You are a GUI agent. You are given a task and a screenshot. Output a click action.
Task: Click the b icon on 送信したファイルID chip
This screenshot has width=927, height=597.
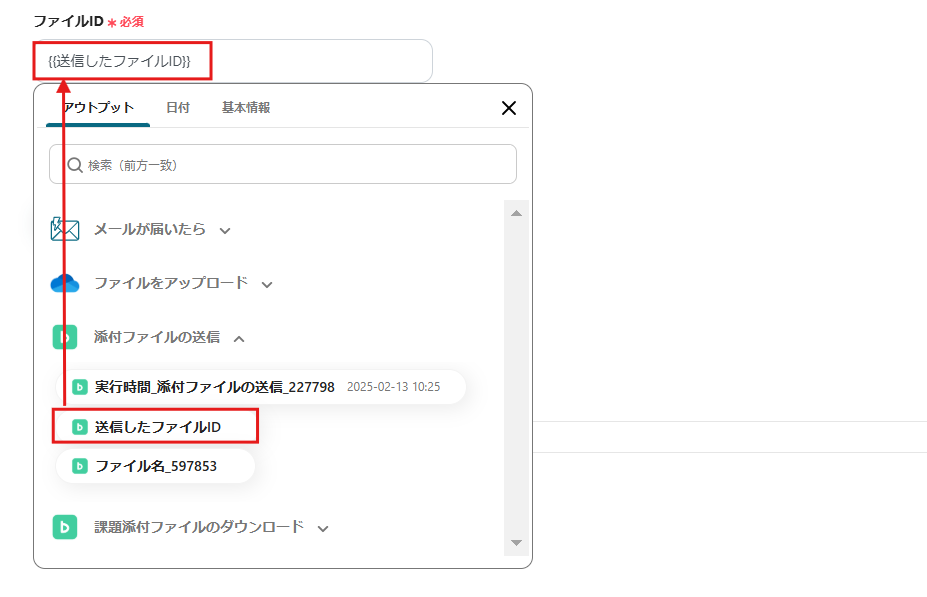pyautogui.click(x=78, y=426)
